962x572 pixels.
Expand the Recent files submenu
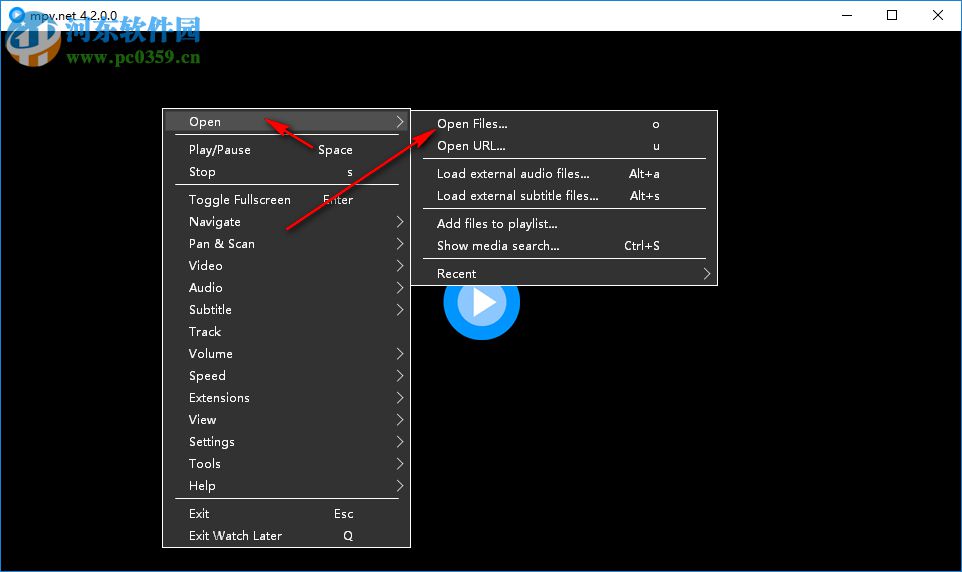tap(564, 274)
